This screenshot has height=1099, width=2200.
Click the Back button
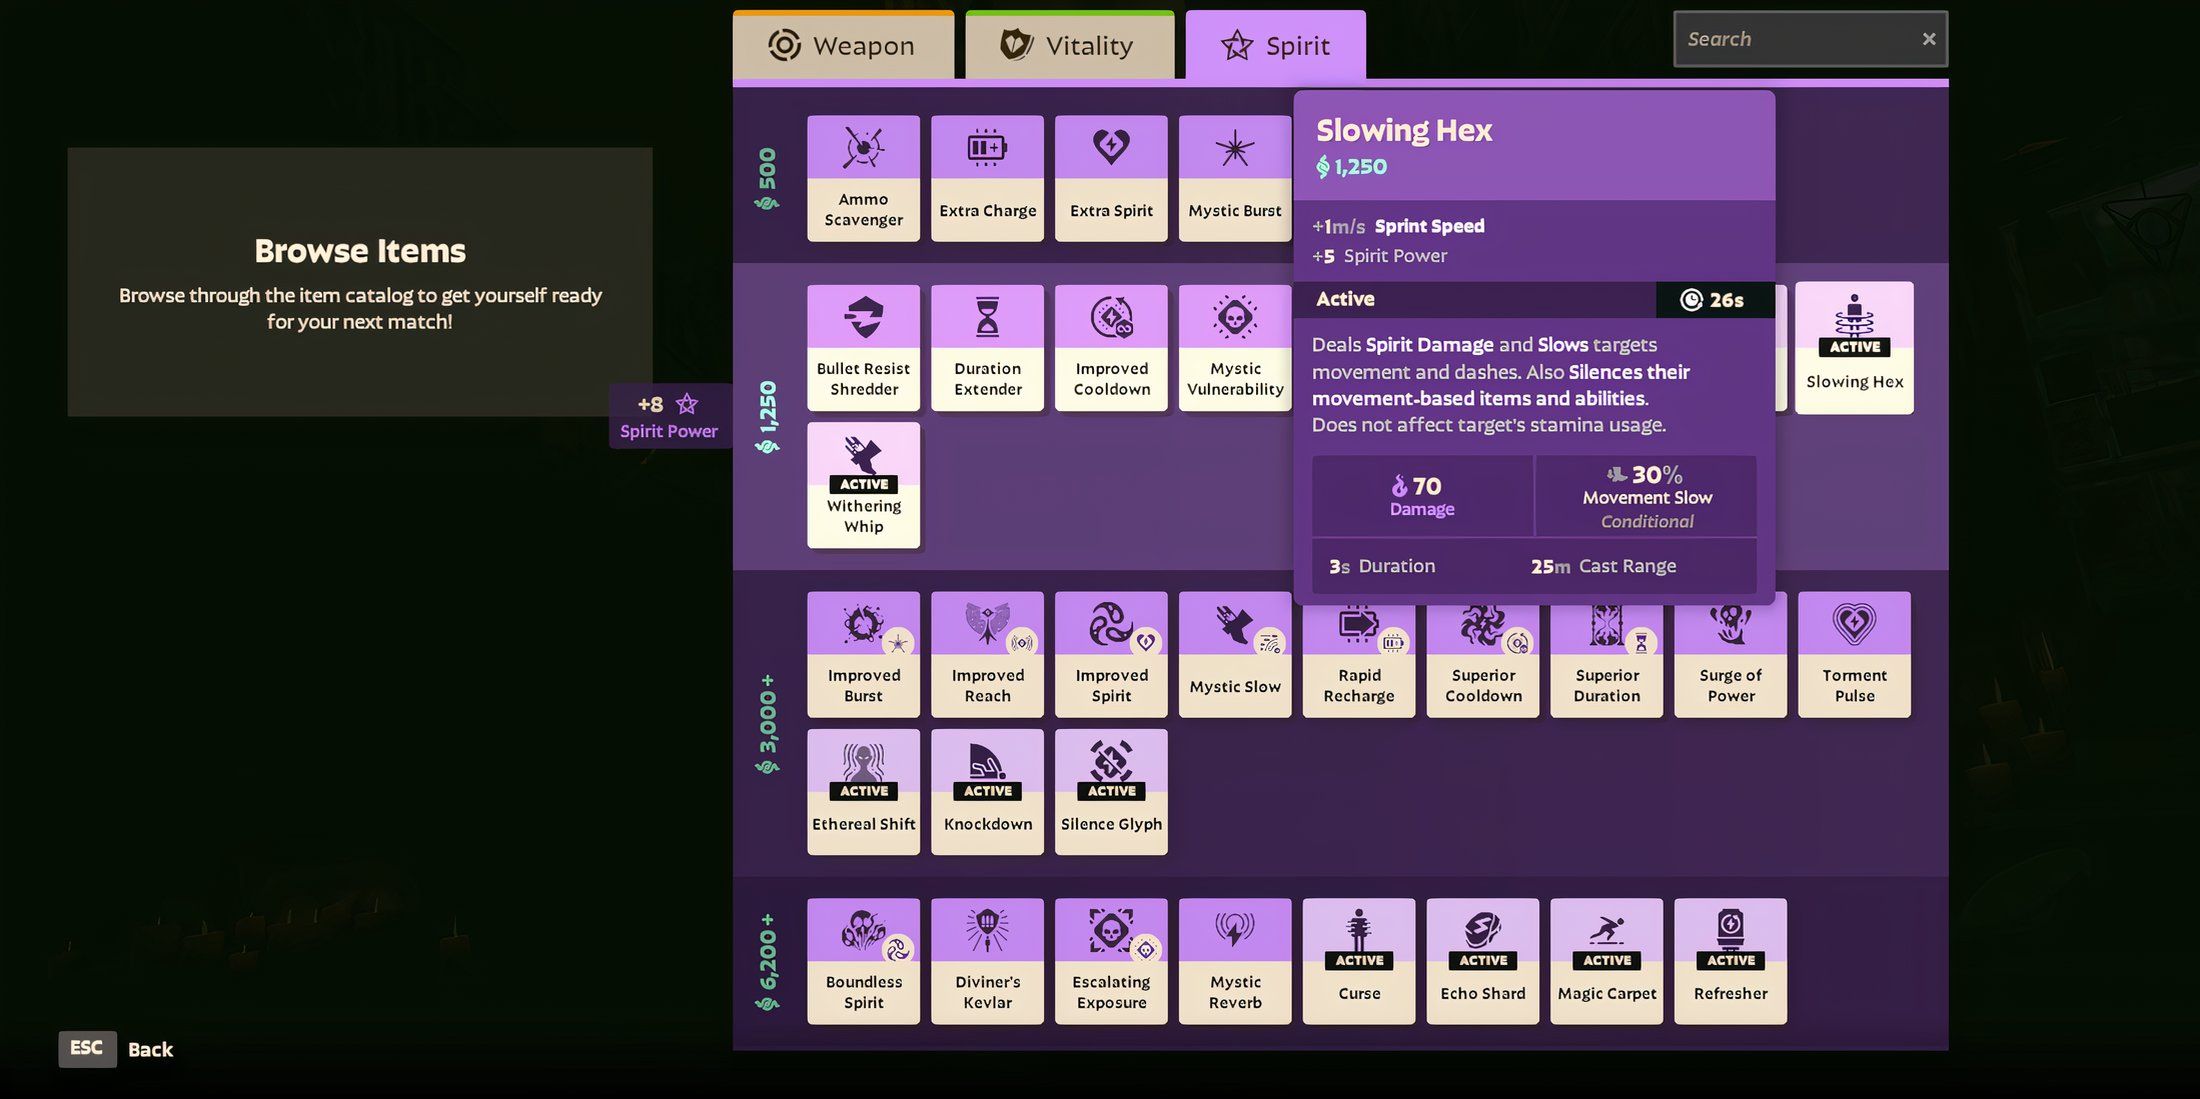coord(150,1048)
